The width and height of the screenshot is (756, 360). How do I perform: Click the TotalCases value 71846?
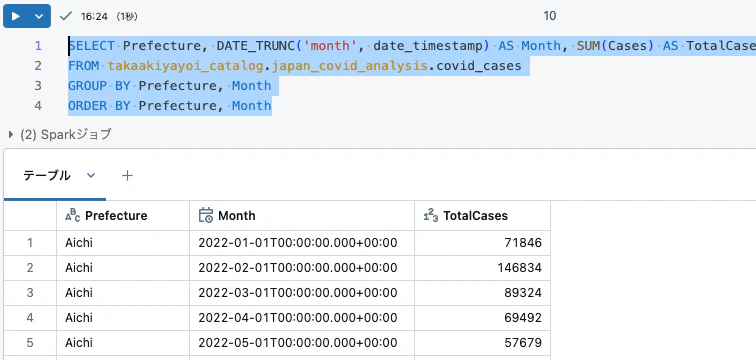pyautogui.click(x=482, y=243)
